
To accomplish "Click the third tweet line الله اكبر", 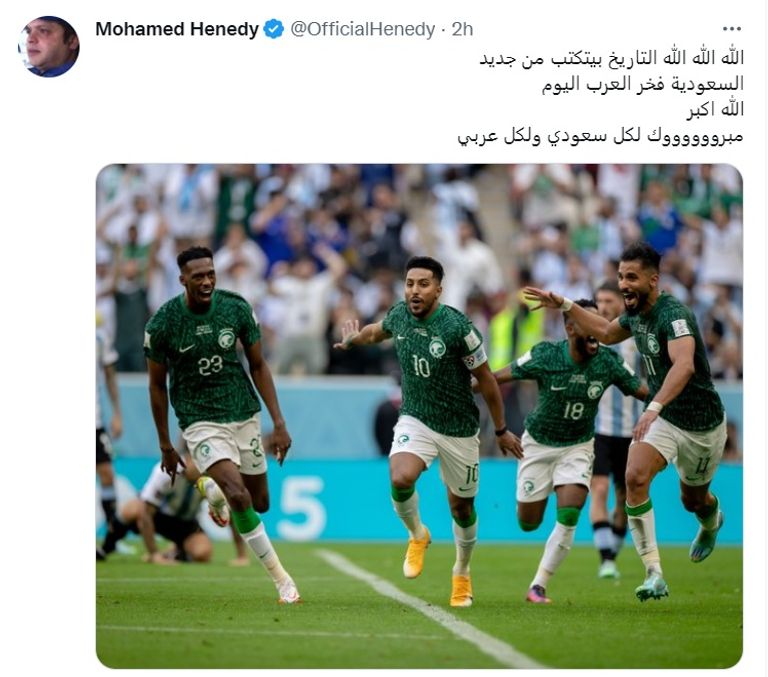I will (715, 110).
